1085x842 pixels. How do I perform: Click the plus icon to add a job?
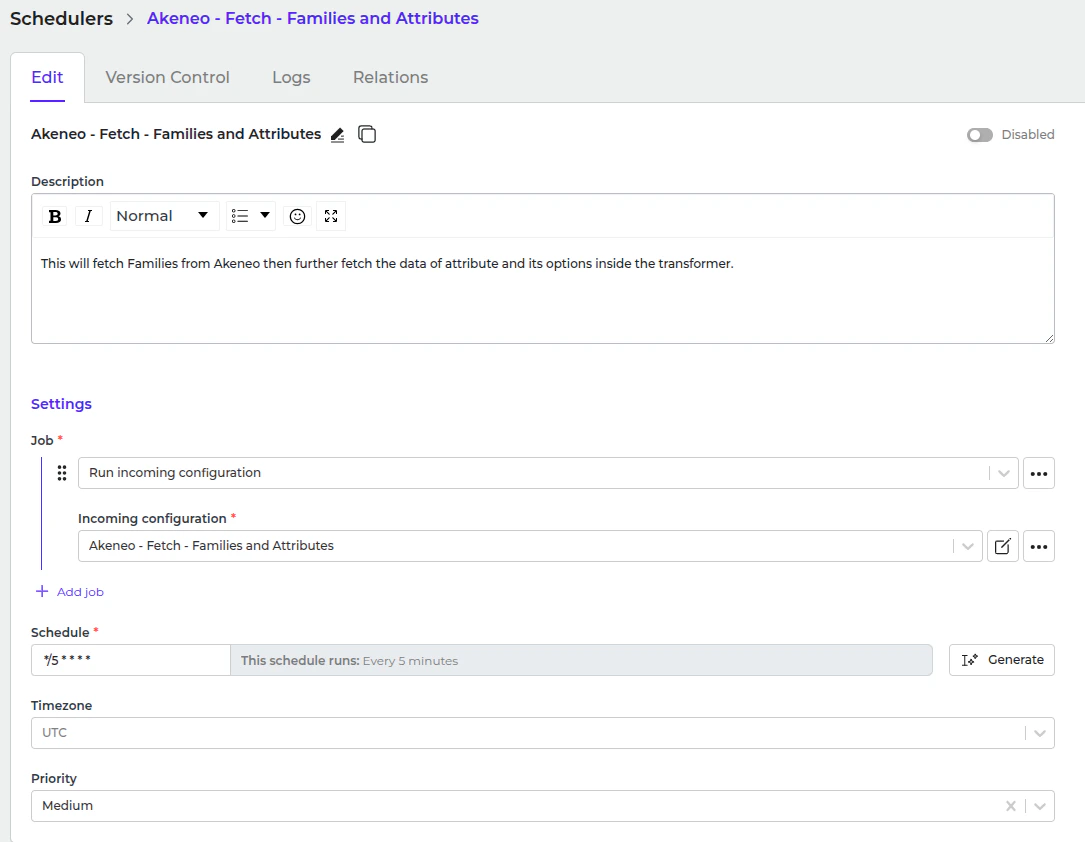click(x=42, y=592)
